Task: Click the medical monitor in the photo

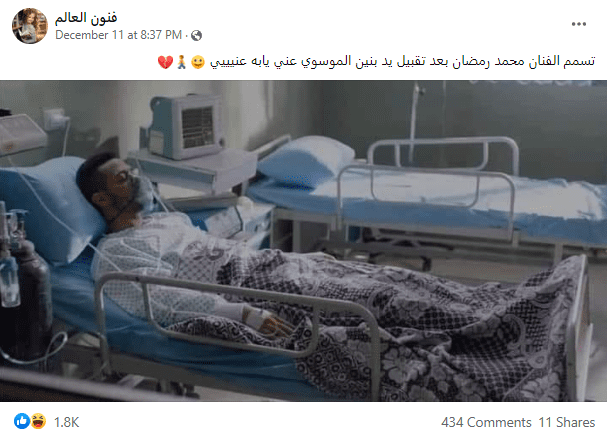Action: (x=184, y=126)
